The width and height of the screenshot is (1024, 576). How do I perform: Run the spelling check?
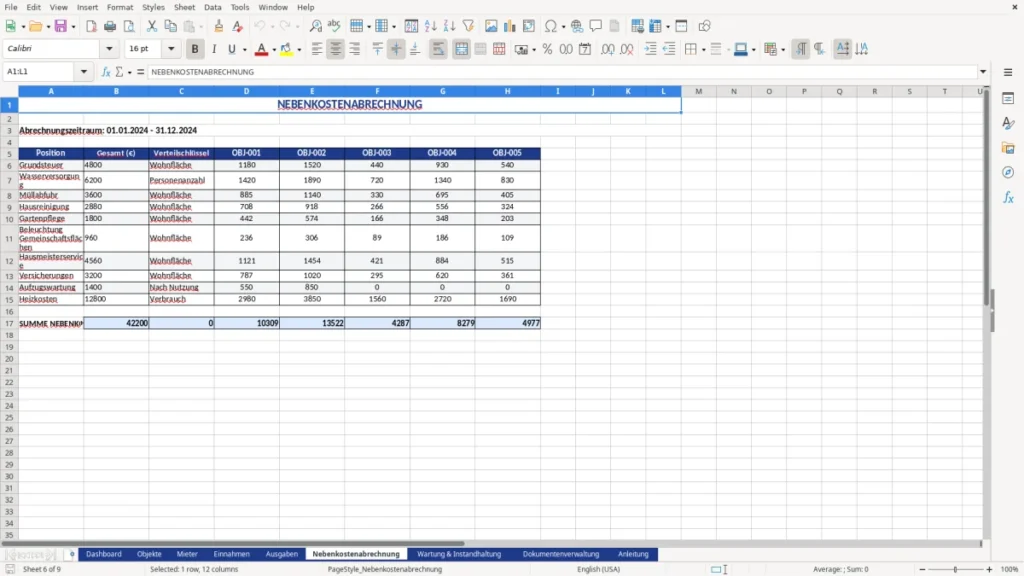(334, 26)
